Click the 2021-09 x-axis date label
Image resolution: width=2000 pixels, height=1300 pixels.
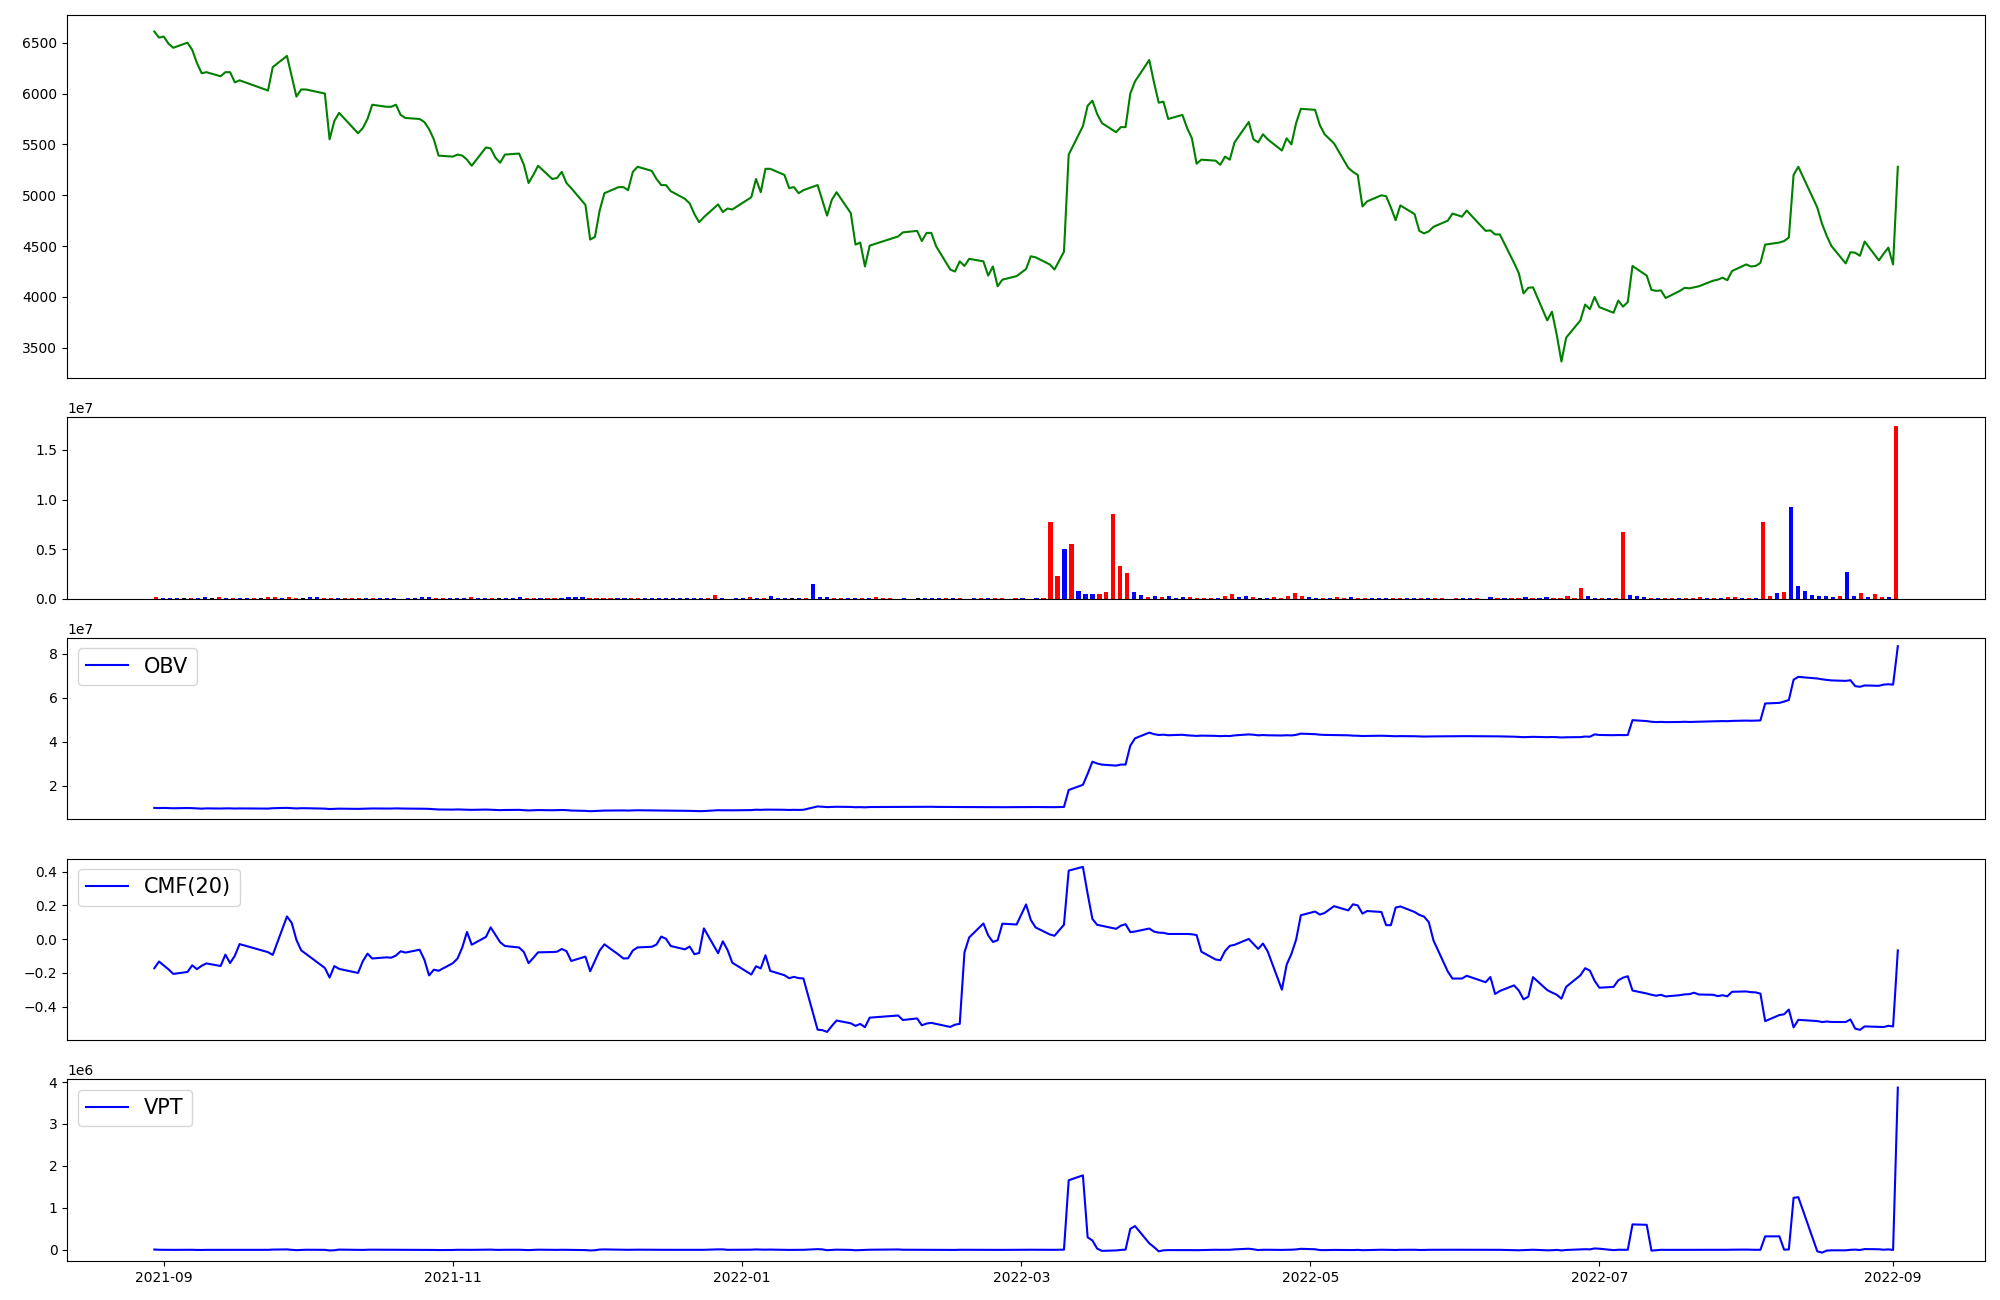(163, 1277)
